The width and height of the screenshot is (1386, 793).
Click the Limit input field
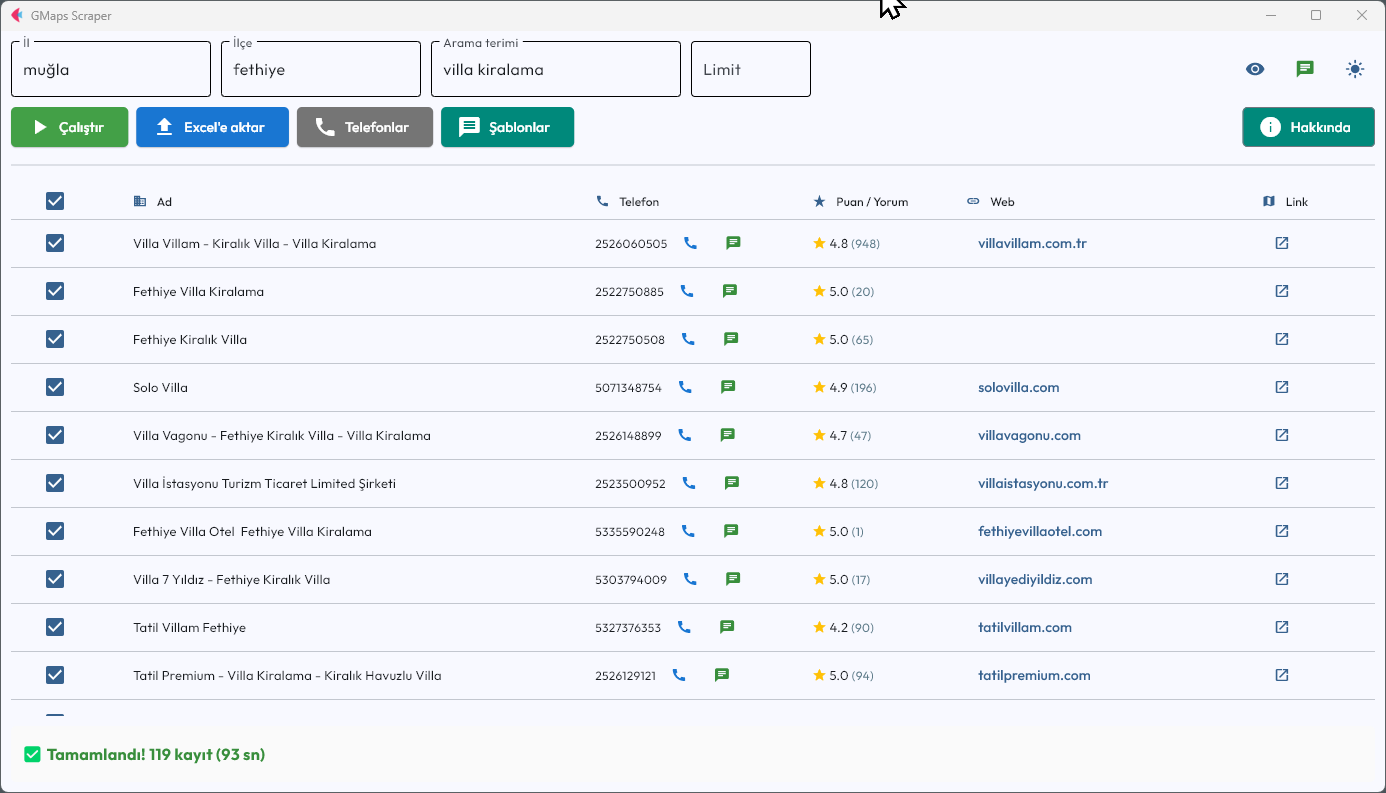click(x=750, y=70)
